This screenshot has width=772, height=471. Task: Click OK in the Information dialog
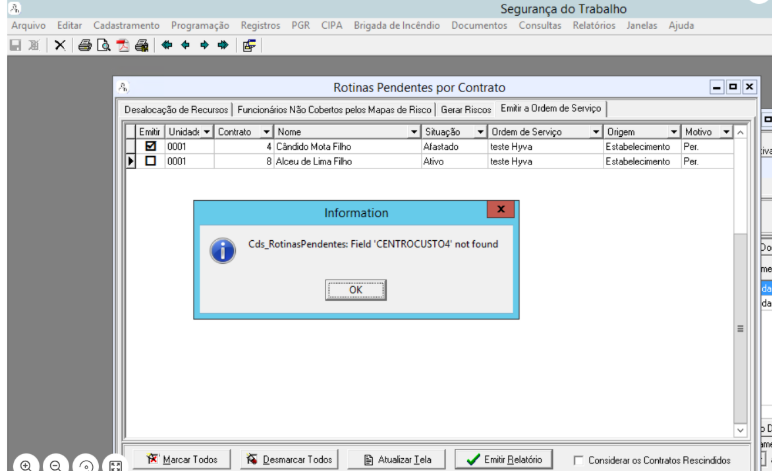[x=355, y=289]
